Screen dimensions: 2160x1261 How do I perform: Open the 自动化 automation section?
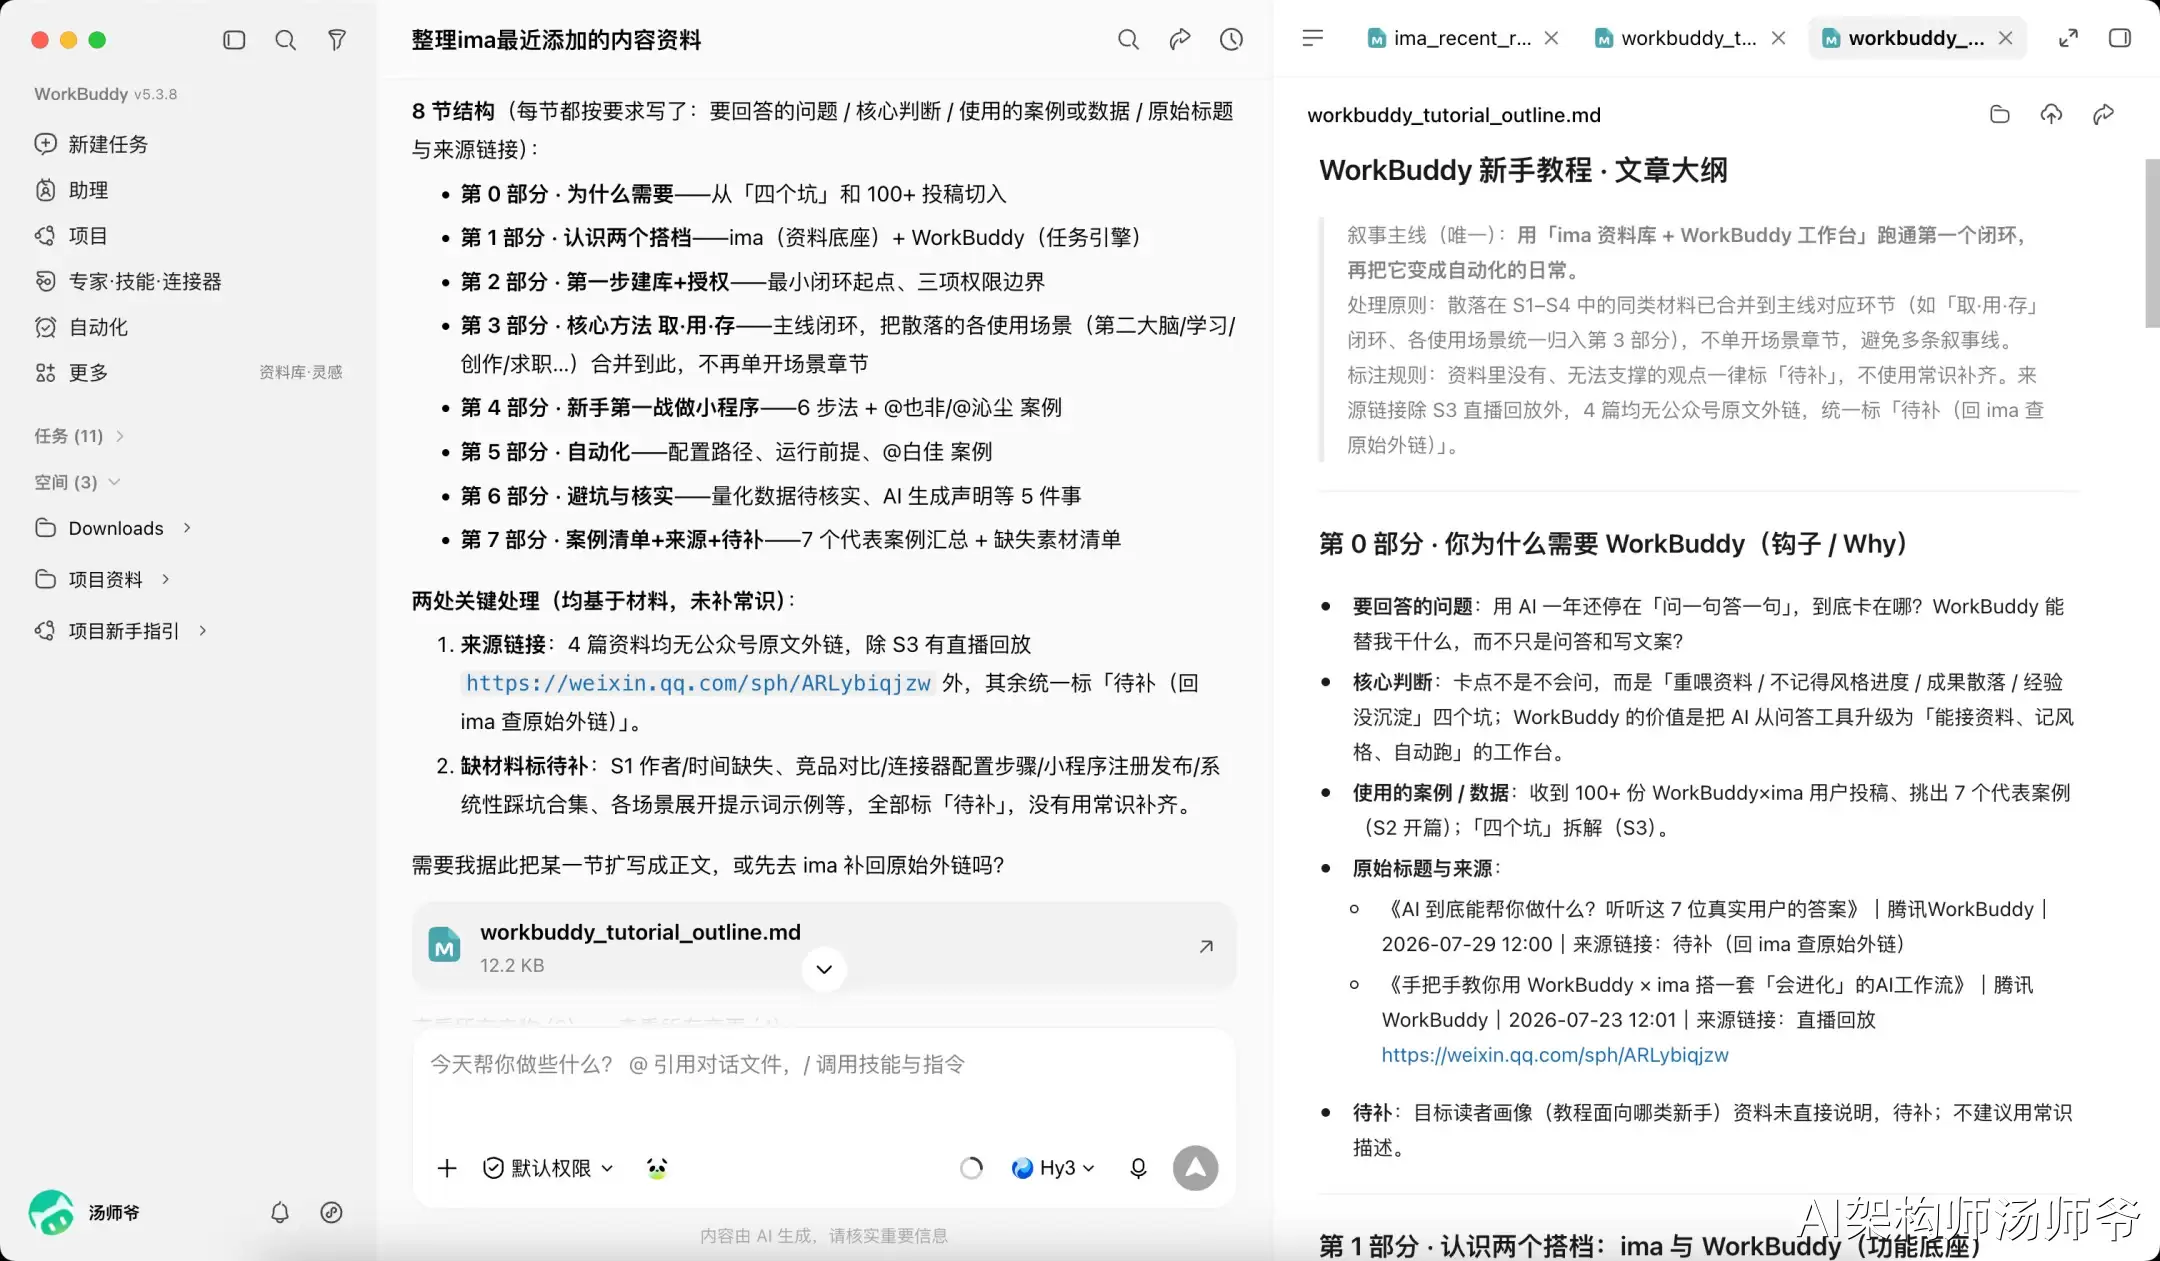(81, 327)
